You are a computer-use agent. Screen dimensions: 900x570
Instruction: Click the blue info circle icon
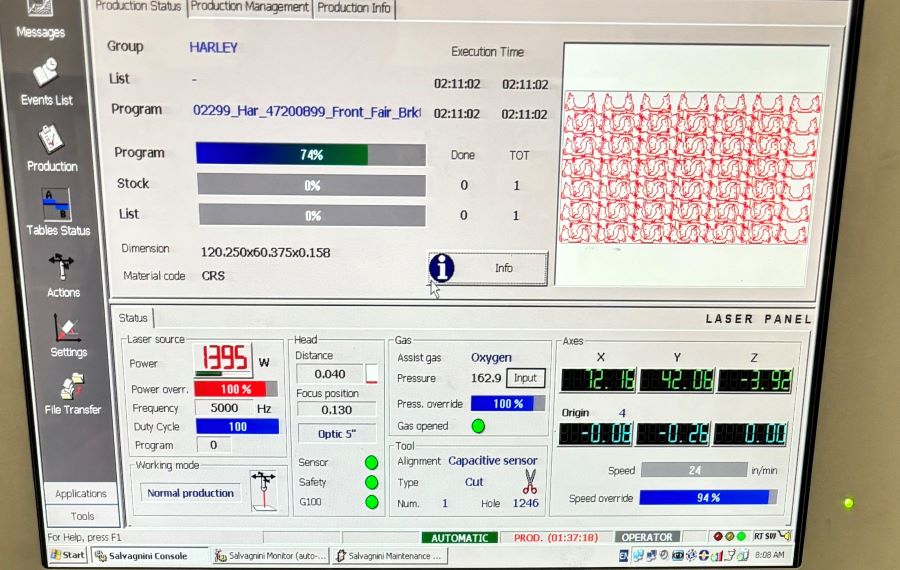pos(441,267)
